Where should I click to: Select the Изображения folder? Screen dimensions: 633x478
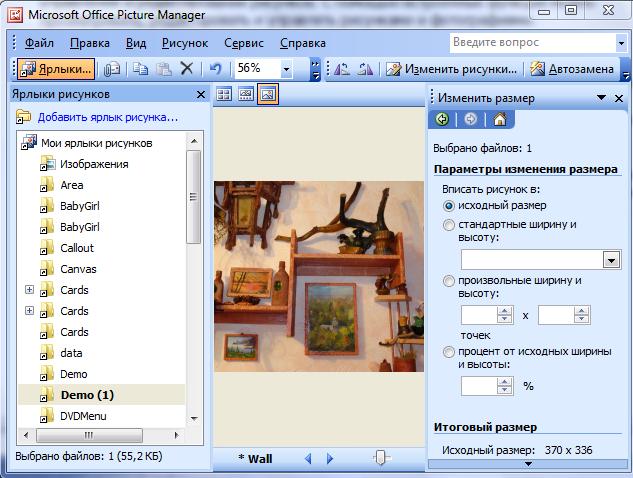point(94,164)
